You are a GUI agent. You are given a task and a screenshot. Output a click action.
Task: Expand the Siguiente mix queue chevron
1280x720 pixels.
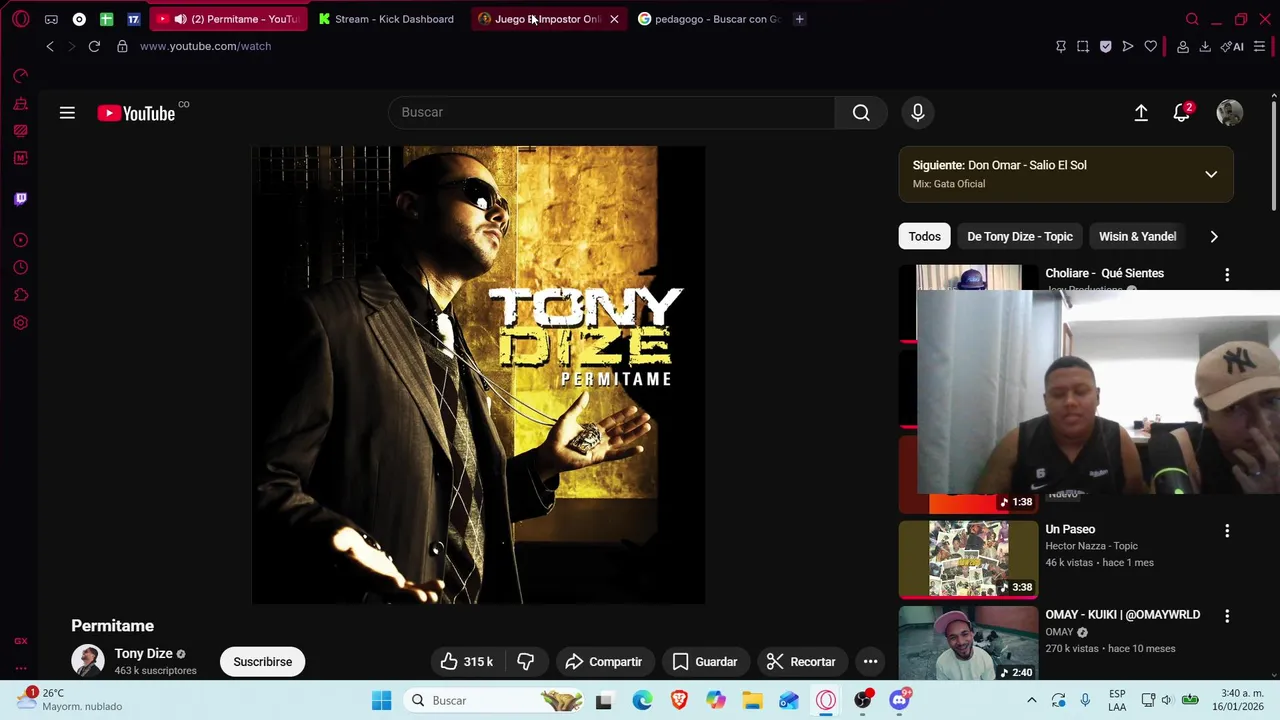click(1211, 174)
